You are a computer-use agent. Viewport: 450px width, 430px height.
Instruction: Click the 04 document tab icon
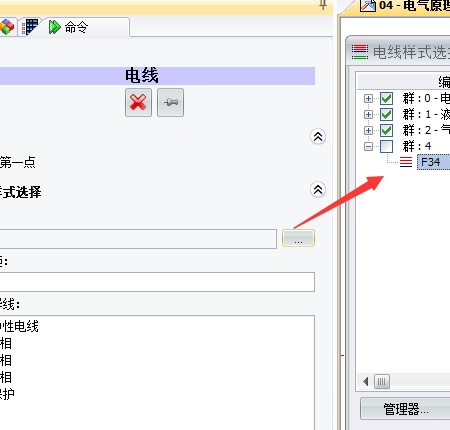pyautogui.click(x=368, y=6)
